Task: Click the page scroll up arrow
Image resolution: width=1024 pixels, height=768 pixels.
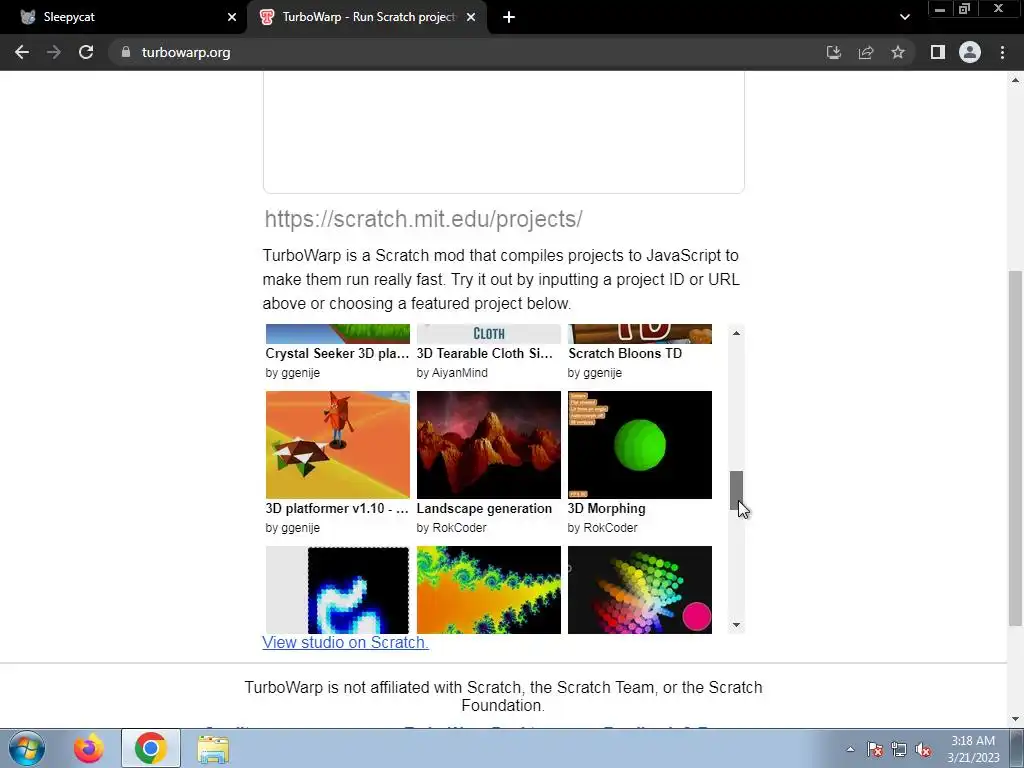Action: click(x=1016, y=80)
